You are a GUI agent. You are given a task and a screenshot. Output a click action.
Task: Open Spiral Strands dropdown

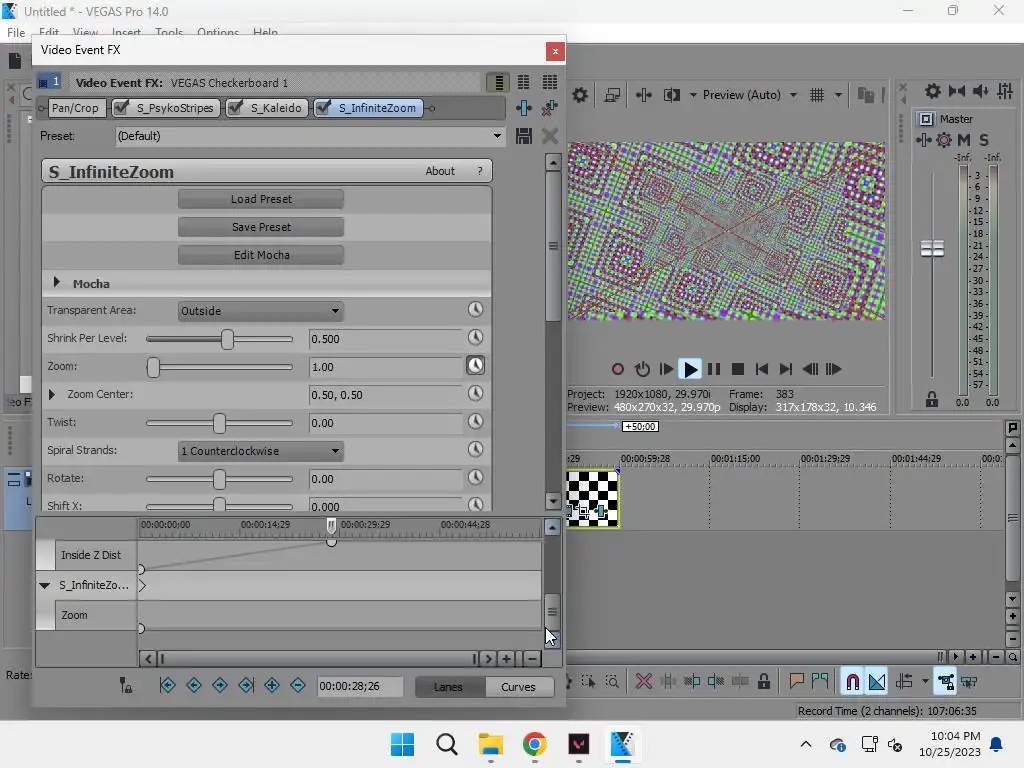click(x=261, y=451)
